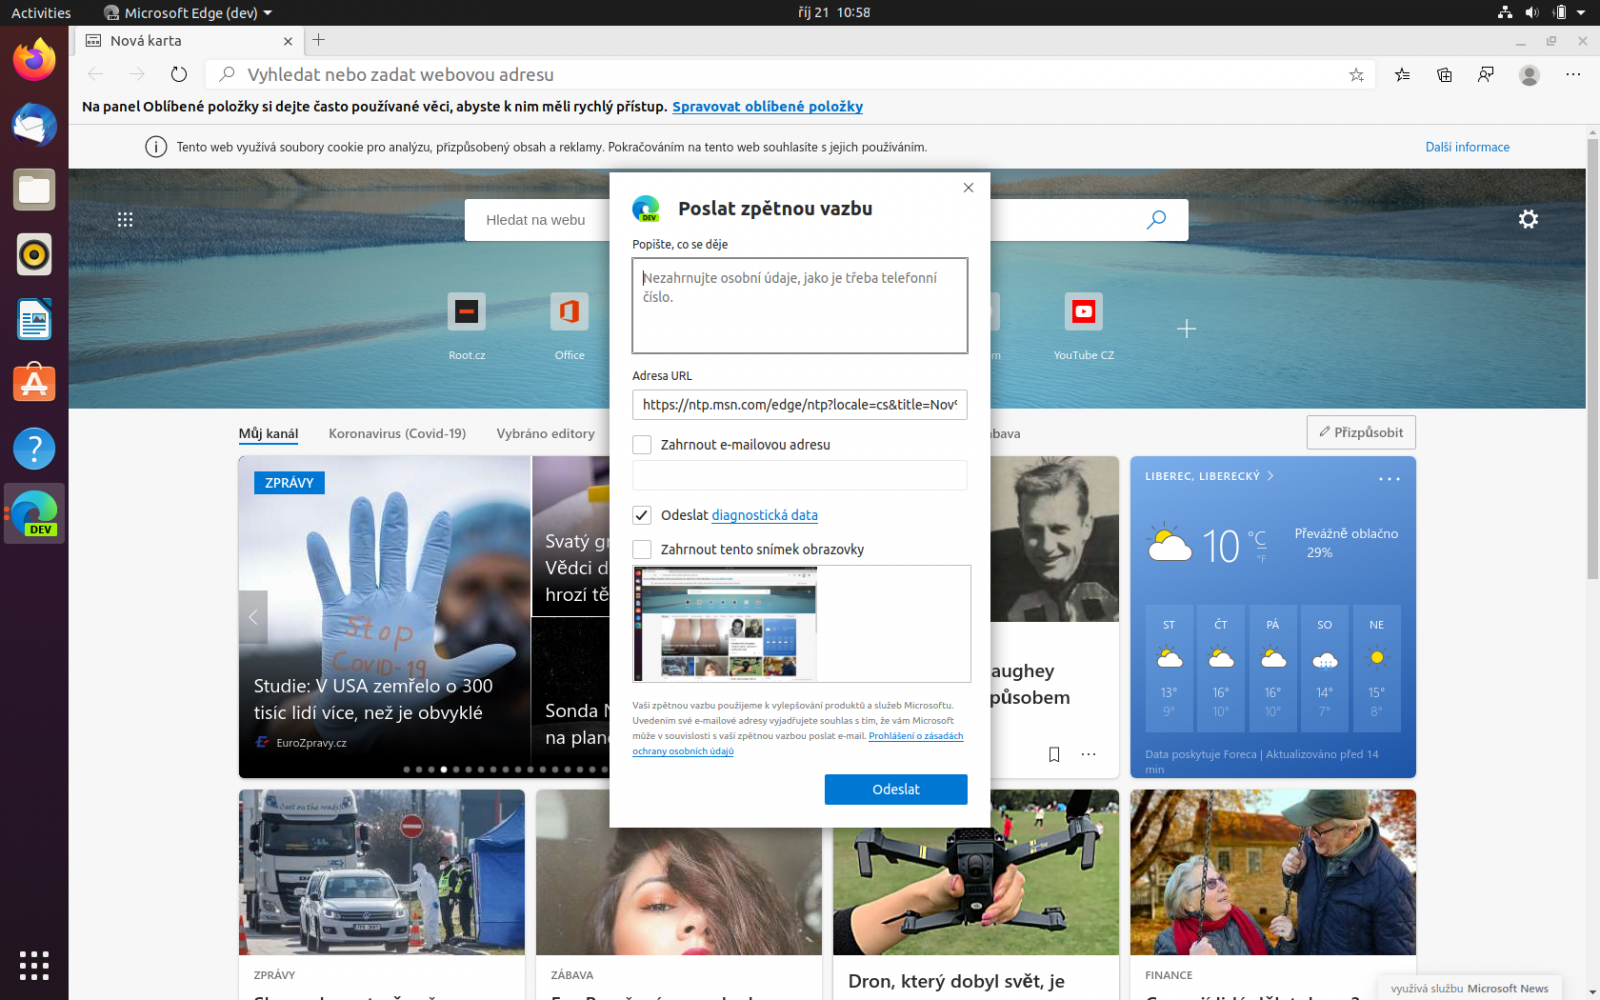
Task: Open the browser profile icon
Action: pyautogui.click(x=1529, y=74)
